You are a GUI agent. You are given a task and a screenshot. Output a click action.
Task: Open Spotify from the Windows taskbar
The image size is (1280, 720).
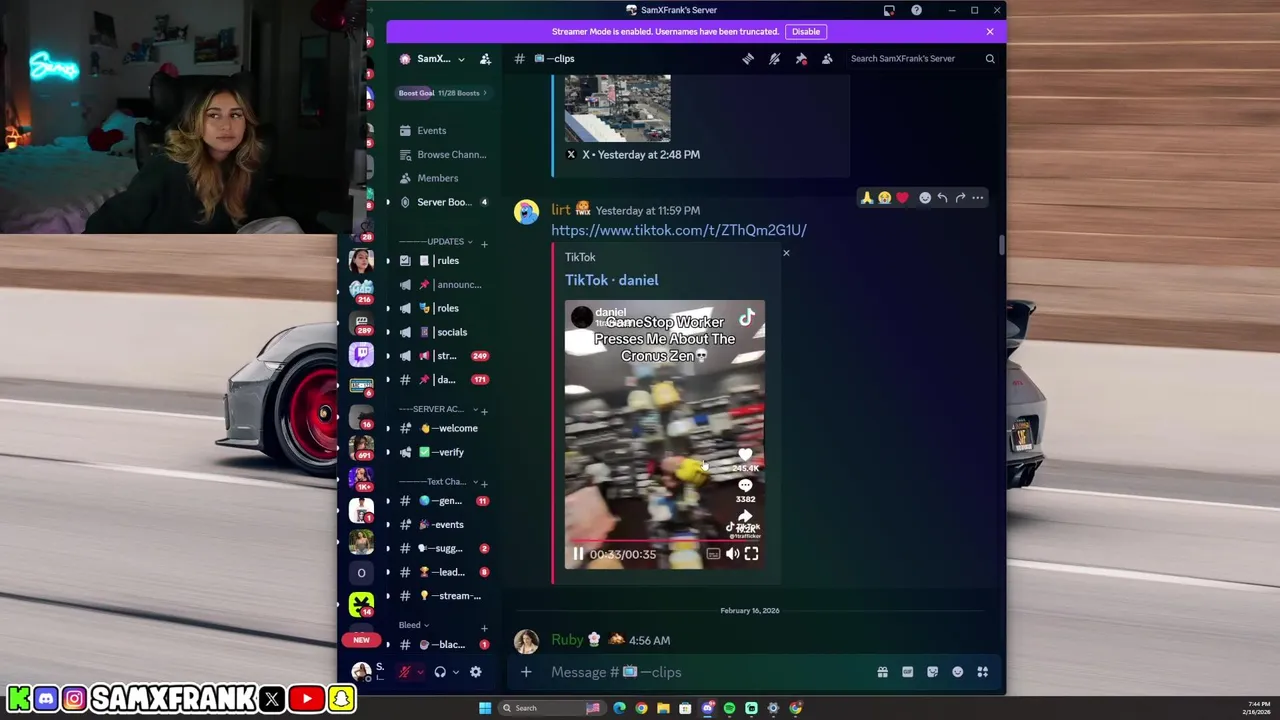click(729, 708)
